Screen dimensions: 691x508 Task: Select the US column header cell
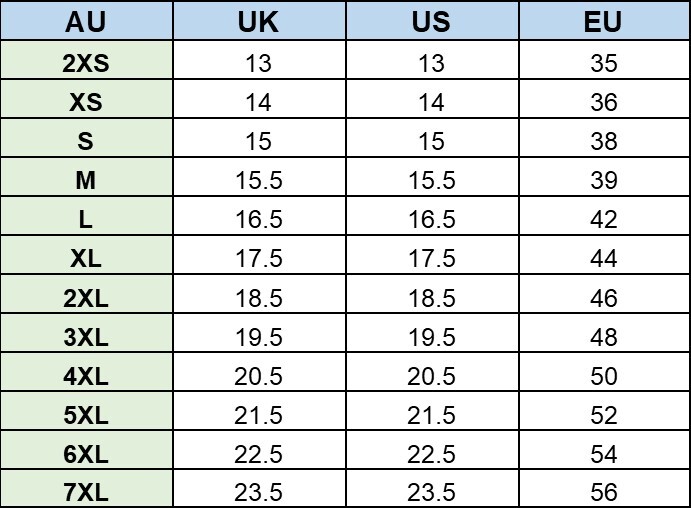(432, 20)
